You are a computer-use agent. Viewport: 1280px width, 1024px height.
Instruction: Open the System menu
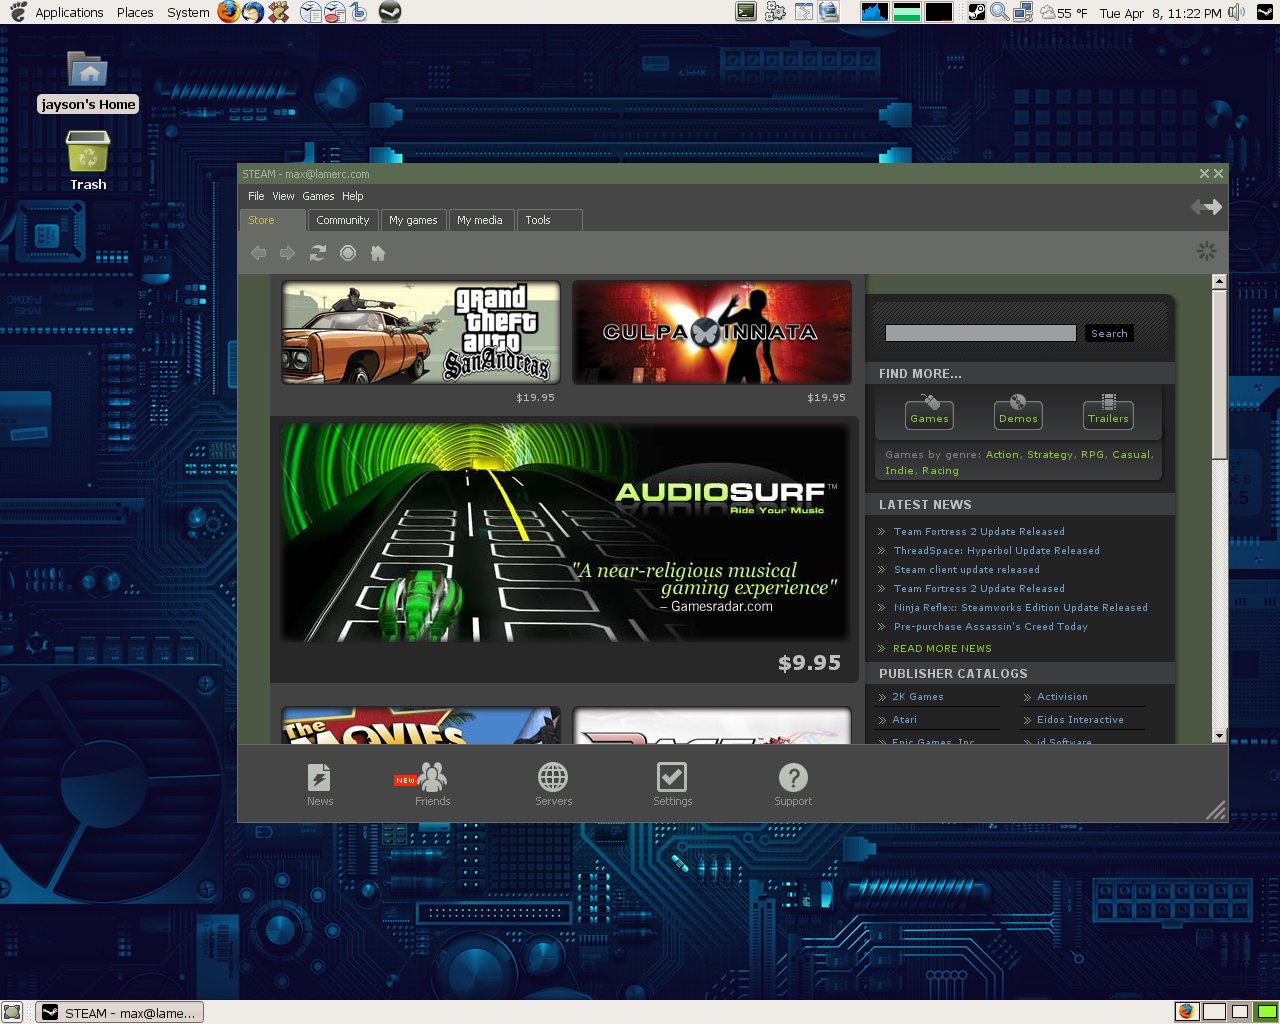click(188, 12)
